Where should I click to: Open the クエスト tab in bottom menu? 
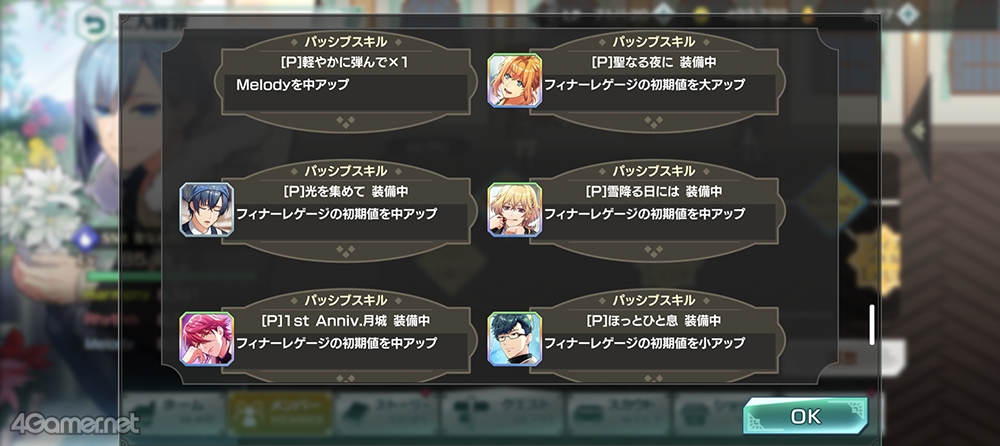(x=503, y=413)
